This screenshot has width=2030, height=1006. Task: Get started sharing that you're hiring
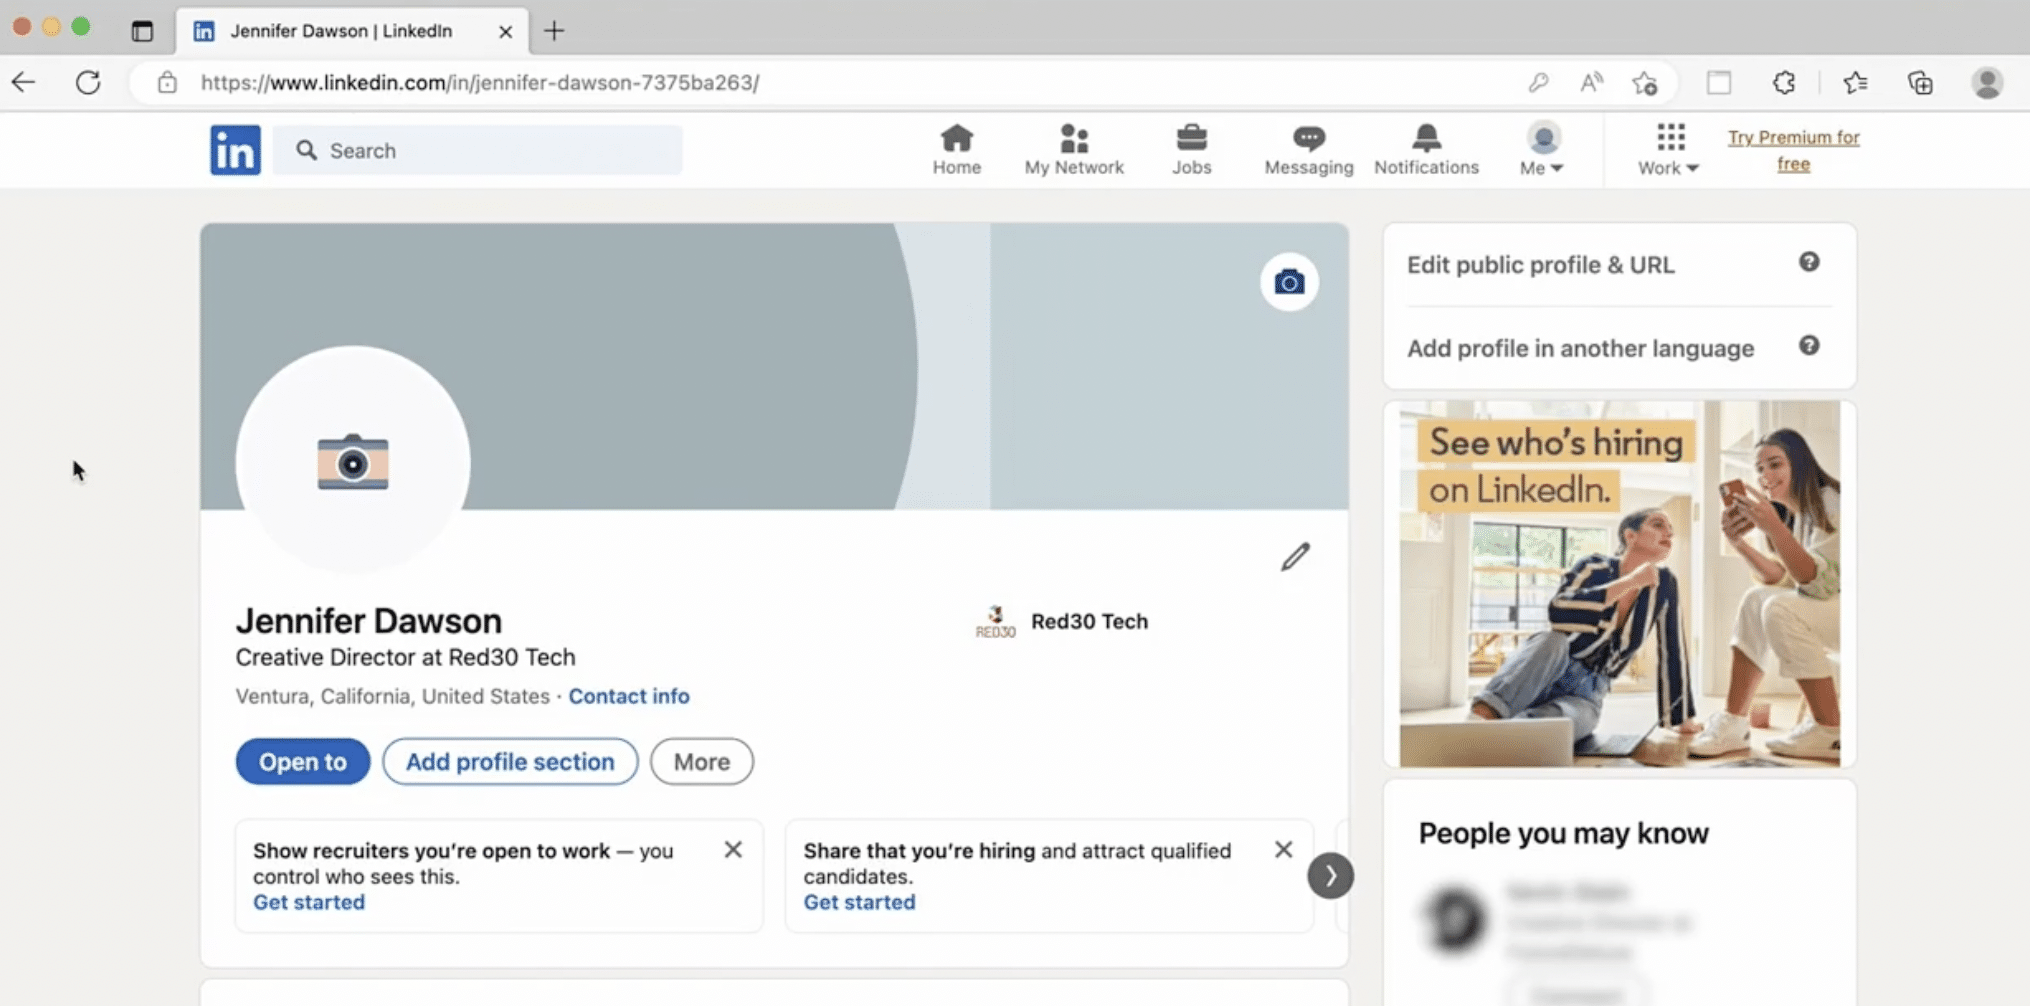859,902
